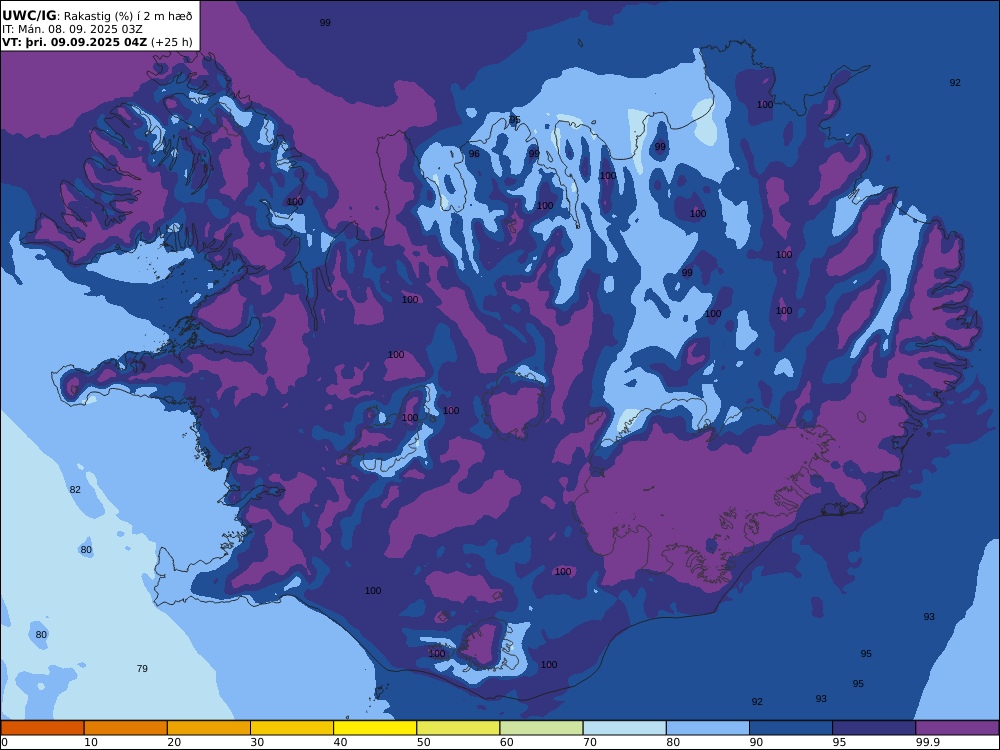Select the golden 30–40 legend swatch
The width and height of the screenshot is (1000, 750).
[292, 728]
